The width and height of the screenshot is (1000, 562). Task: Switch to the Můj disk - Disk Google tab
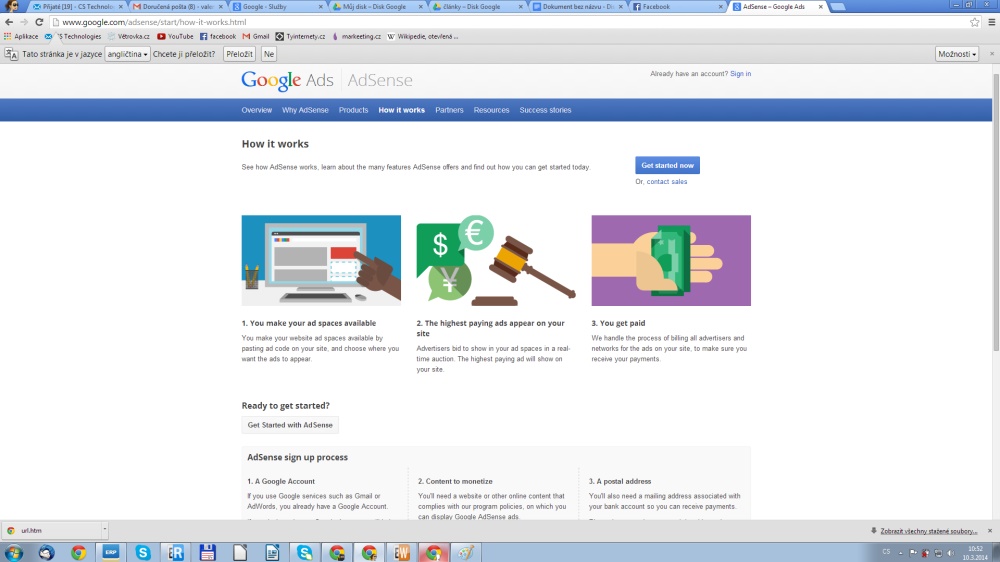pyautogui.click(x=378, y=6)
